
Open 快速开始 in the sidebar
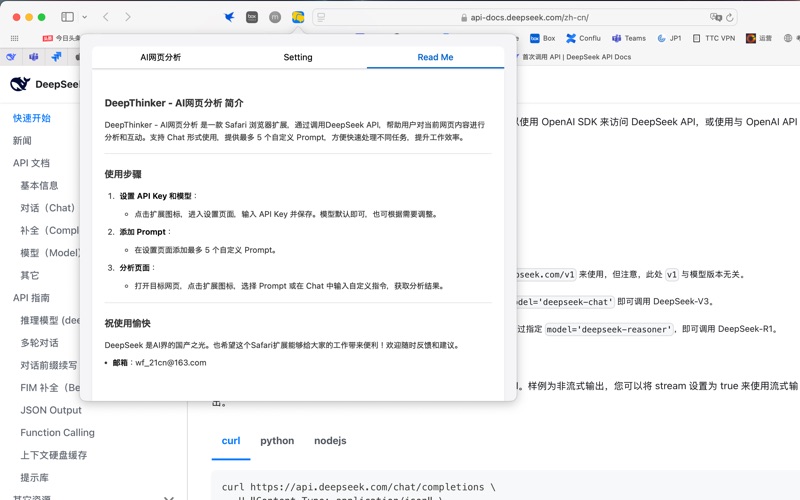pyautogui.click(x=32, y=118)
